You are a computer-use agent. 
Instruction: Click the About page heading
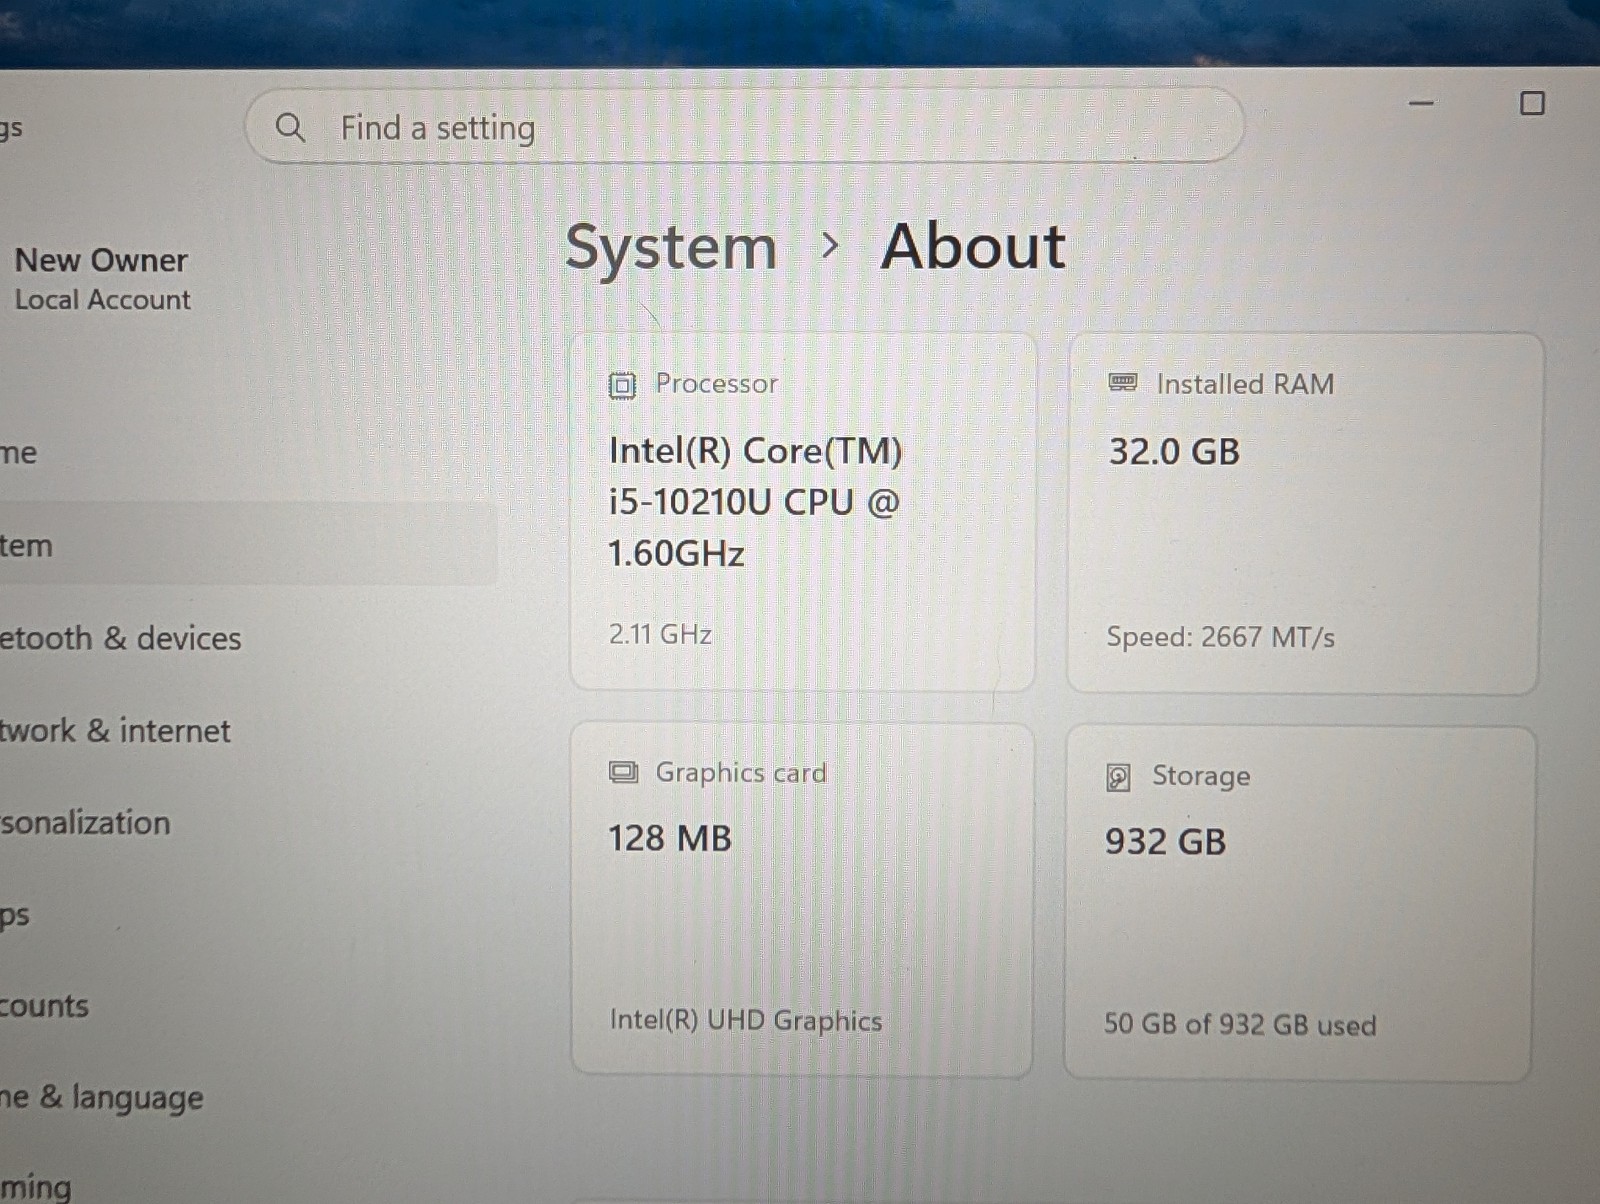(x=973, y=246)
